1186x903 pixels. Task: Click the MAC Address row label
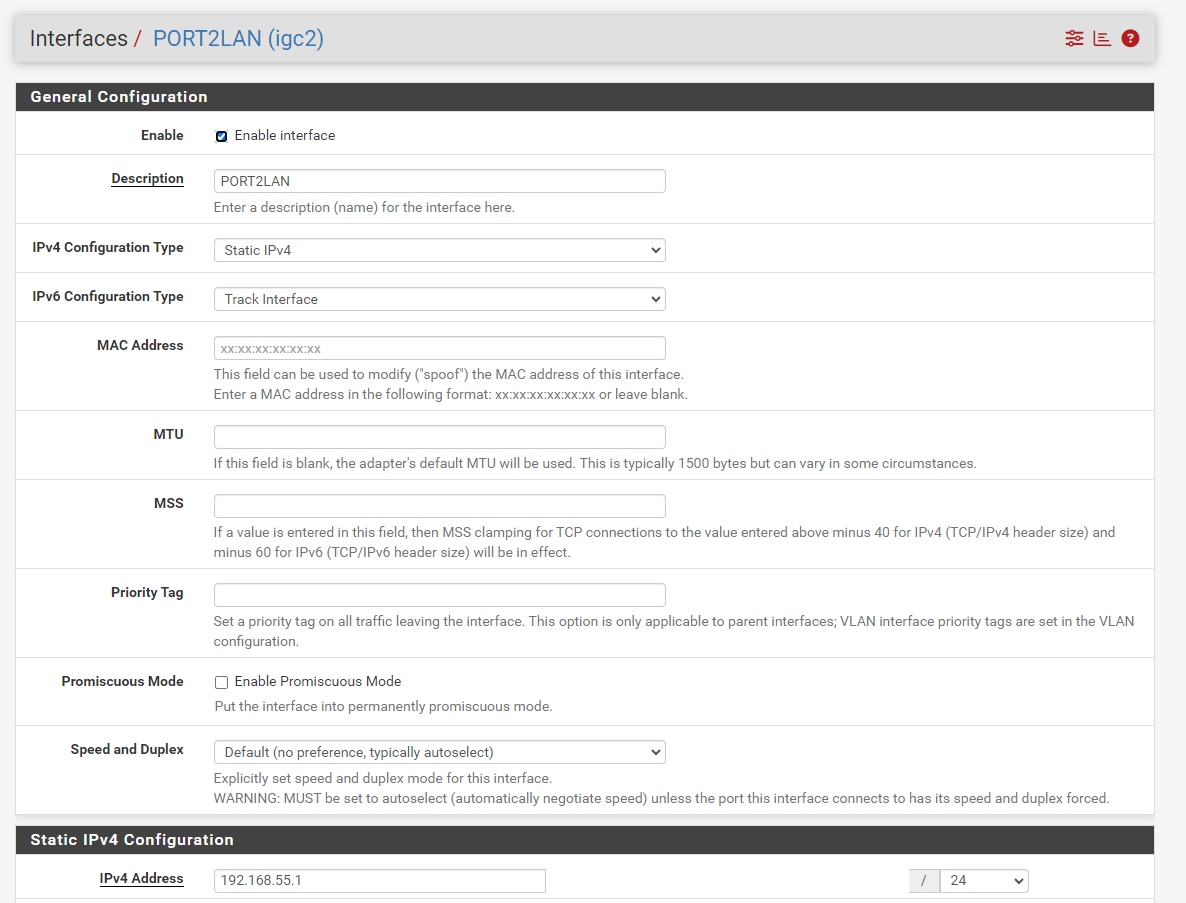(x=140, y=346)
